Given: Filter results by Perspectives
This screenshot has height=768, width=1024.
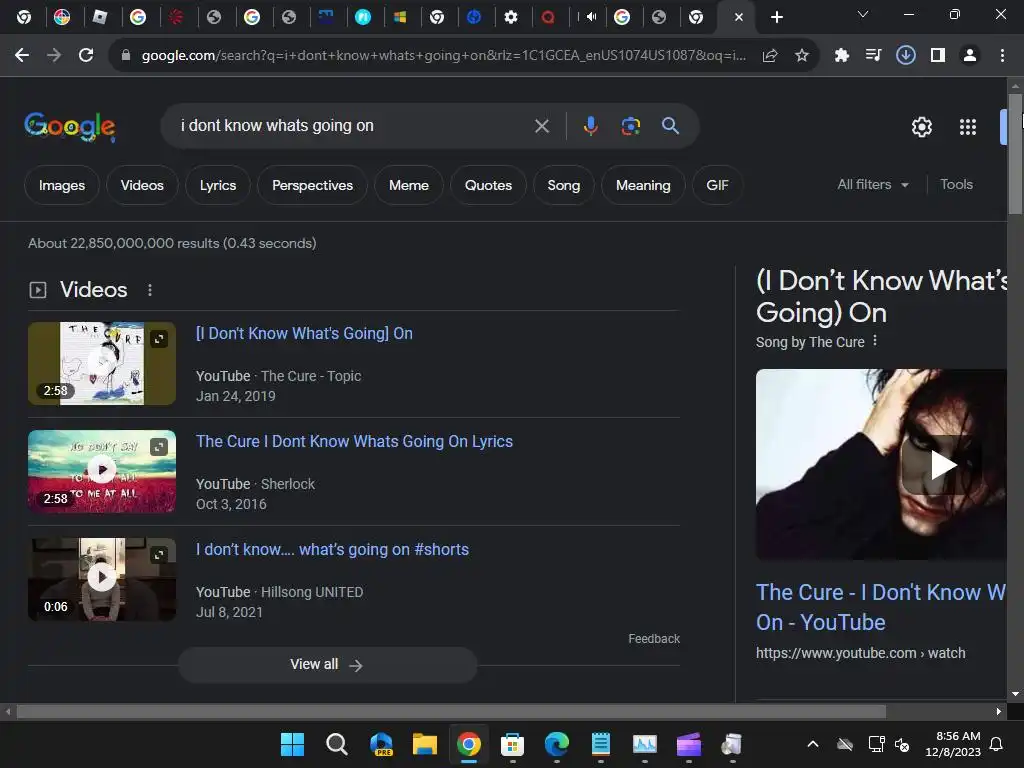Looking at the screenshot, I should point(312,185).
